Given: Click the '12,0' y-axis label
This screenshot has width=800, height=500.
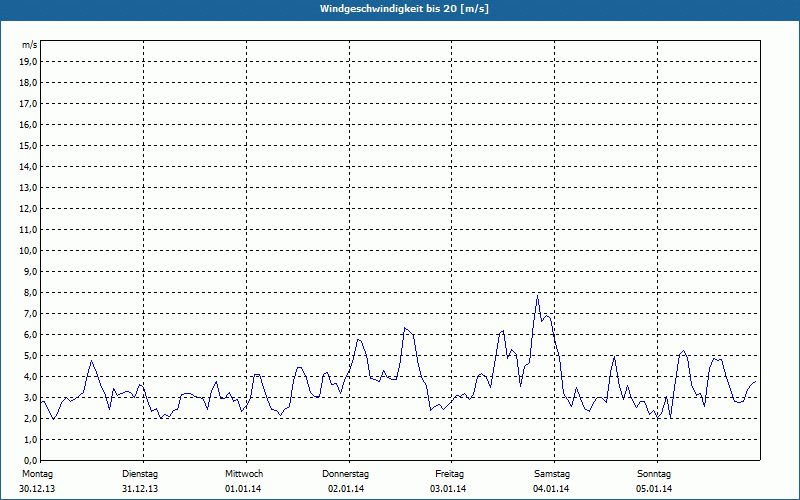Looking at the screenshot, I should (29, 209).
